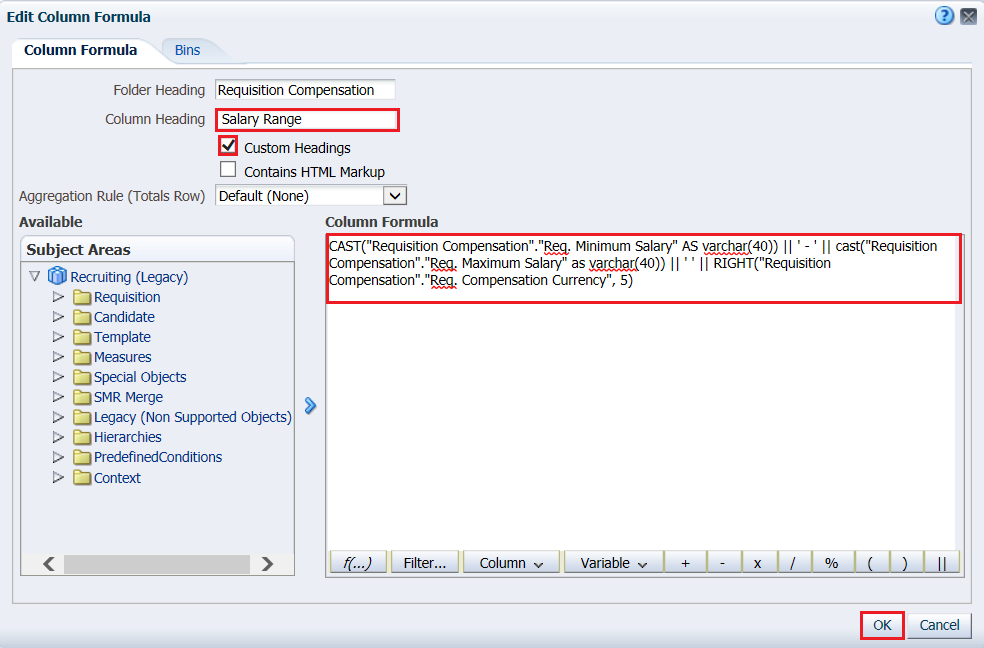Select the Hierarchies folder icon
This screenshot has height=648, width=984.
point(82,437)
